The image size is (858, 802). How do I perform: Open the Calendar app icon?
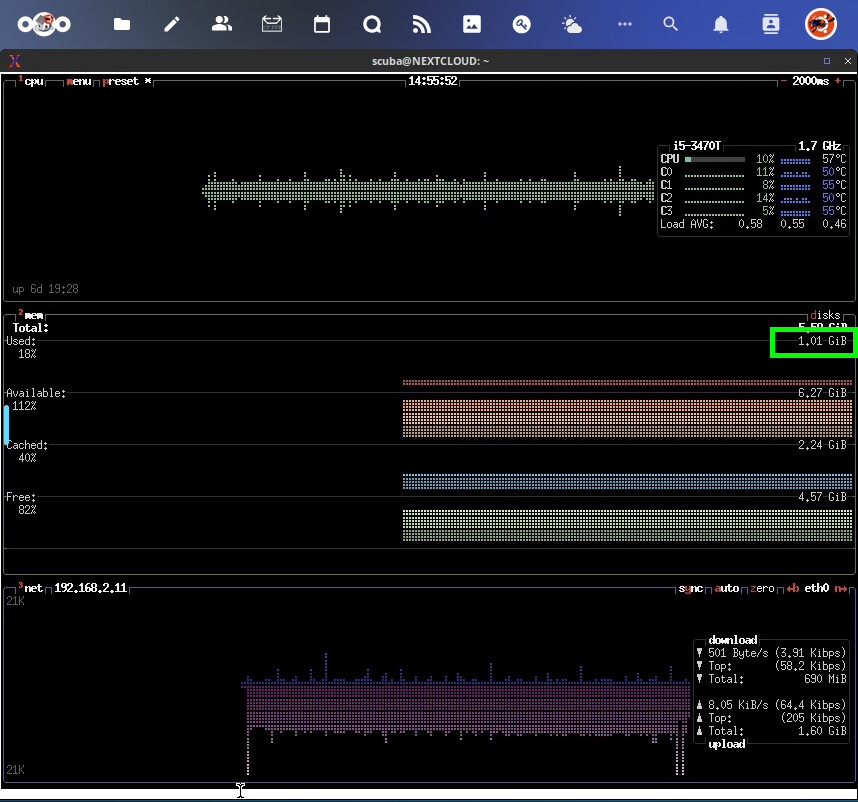[322, 25]
